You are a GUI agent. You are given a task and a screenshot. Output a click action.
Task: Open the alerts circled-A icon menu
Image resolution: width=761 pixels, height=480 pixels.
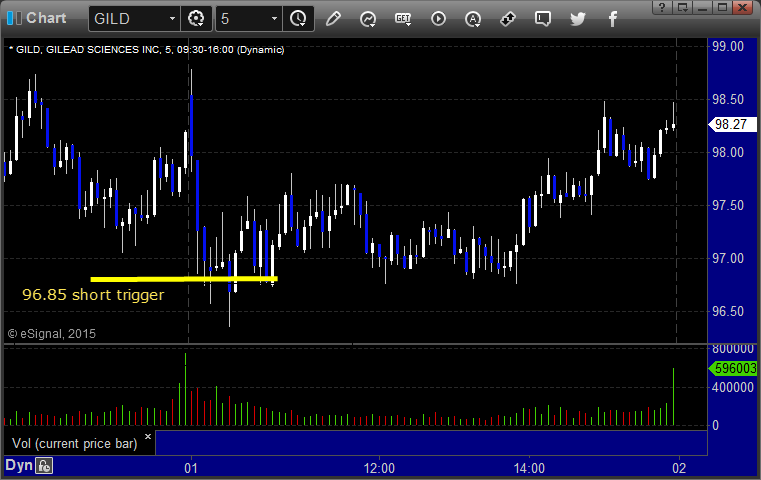pyautogui.click(x=473, y=19)
